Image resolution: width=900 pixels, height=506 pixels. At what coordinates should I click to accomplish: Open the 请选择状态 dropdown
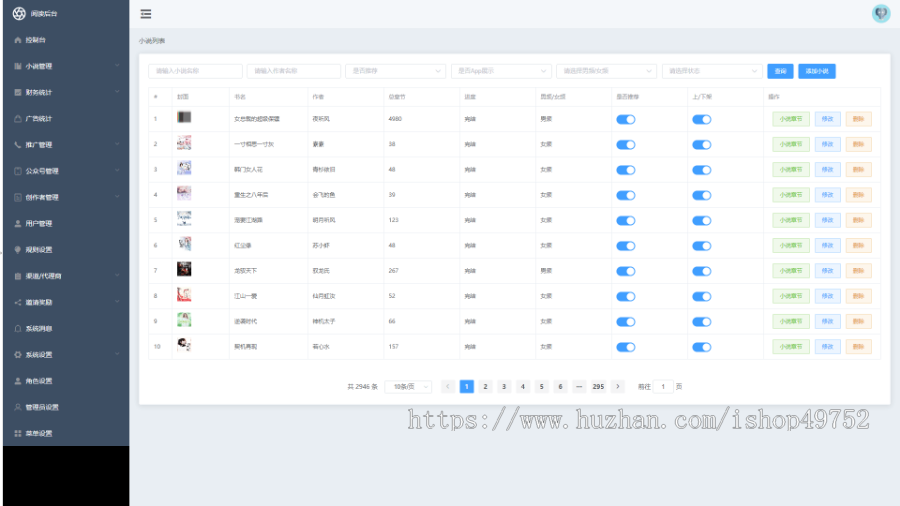click(x=712, y=71)
